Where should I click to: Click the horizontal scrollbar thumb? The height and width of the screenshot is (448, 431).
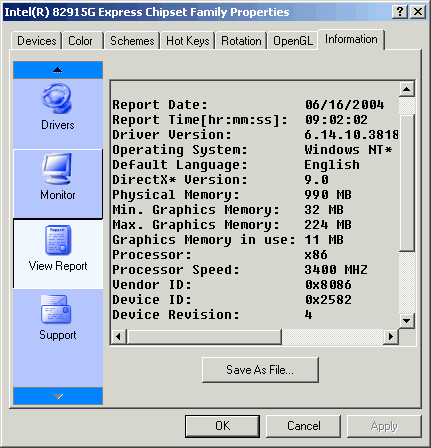204,337
